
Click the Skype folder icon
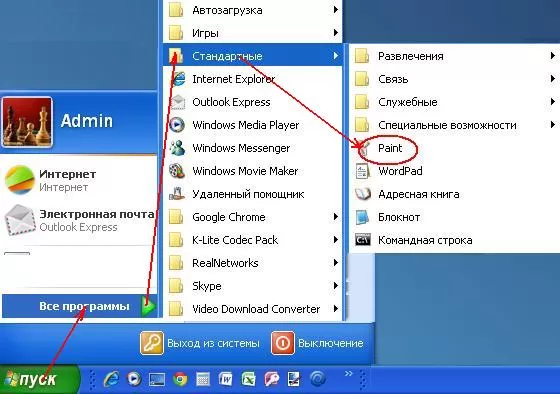point(176,286)
